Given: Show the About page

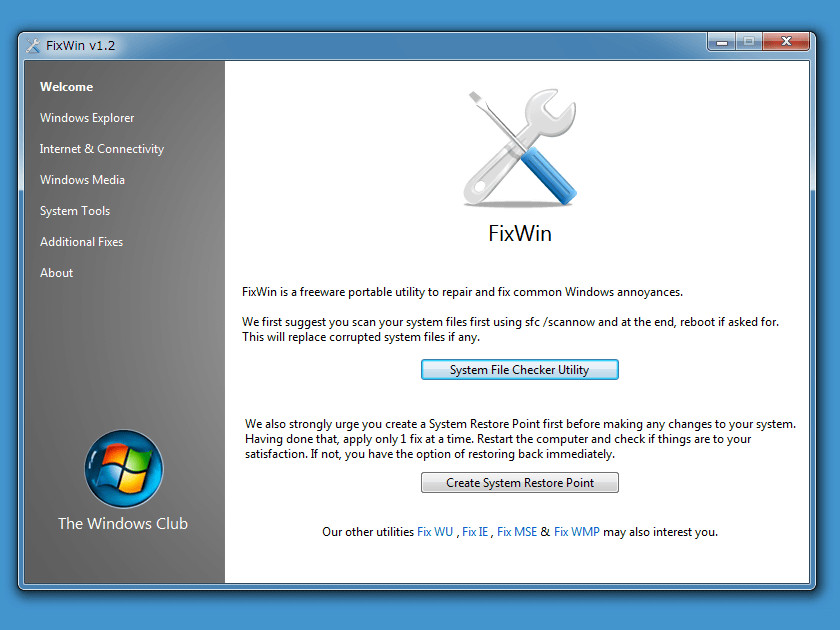Looking at the screenshot, I should 56,273.
